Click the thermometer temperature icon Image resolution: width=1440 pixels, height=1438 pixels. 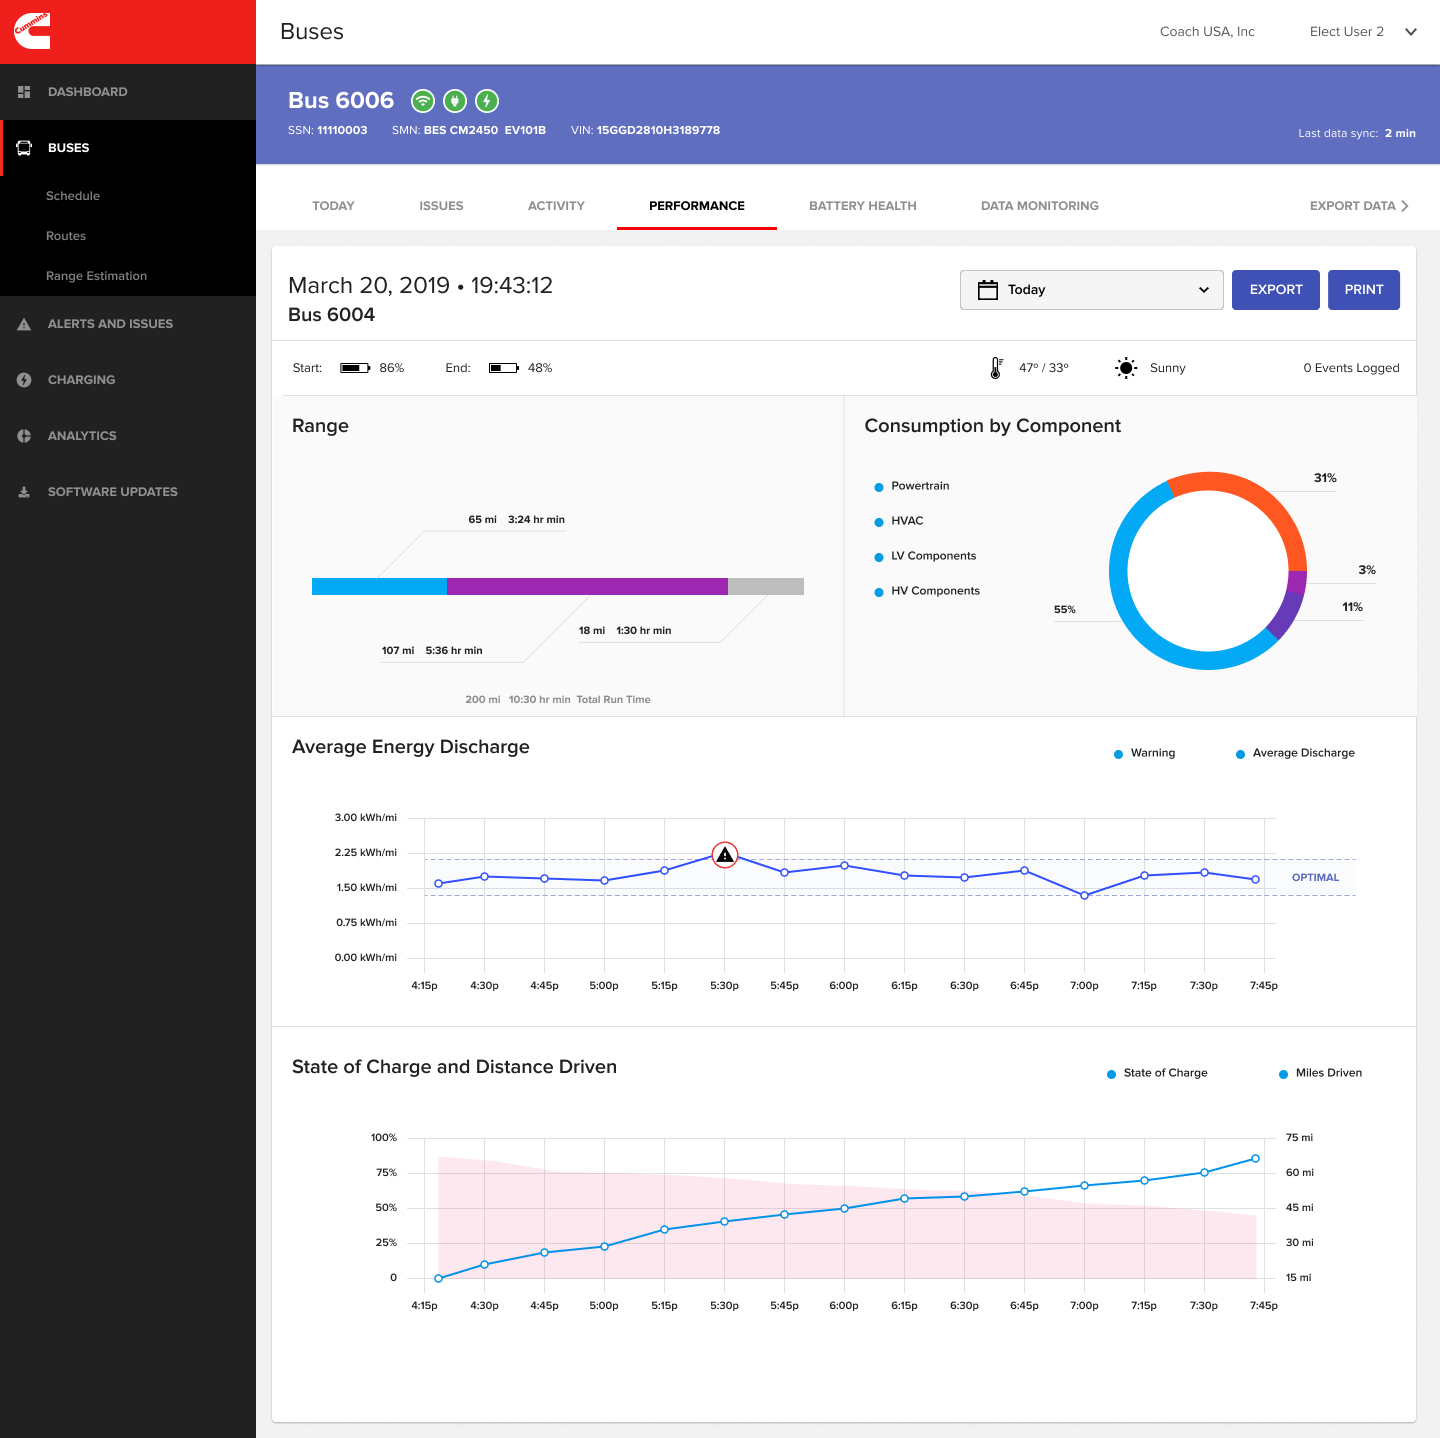pyautogui.click(x=996, y=368)
